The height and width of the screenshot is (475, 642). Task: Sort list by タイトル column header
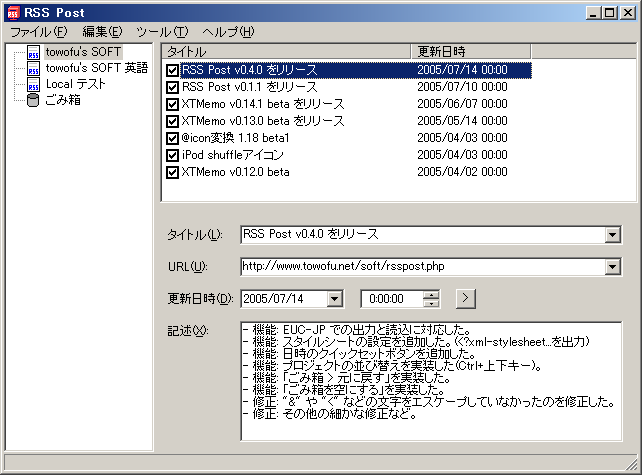point(286,52)
